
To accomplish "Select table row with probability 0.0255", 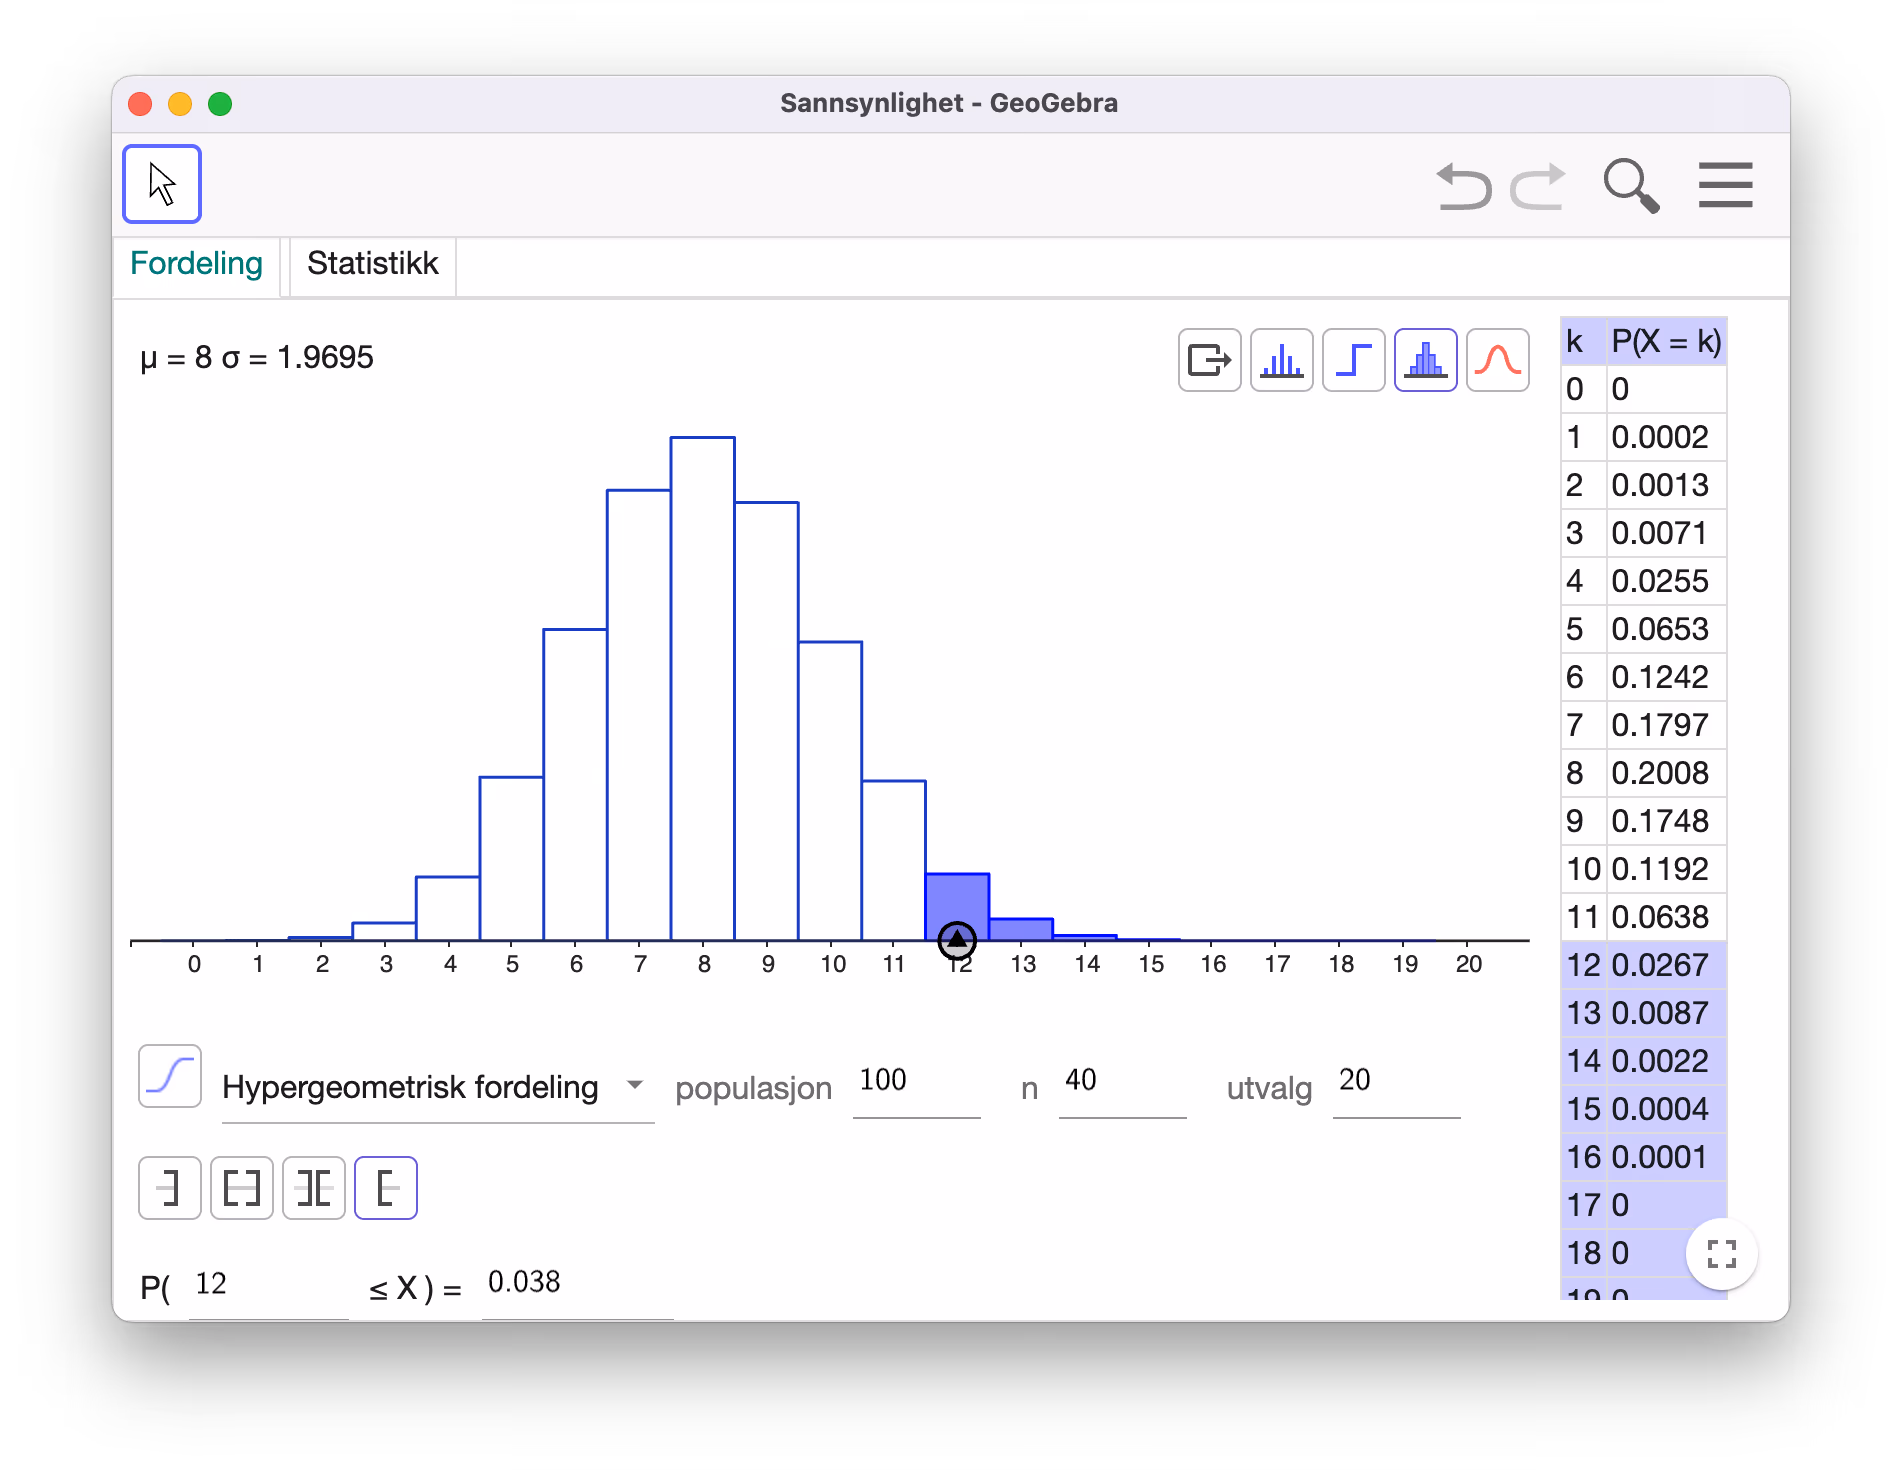I will (1644, 581).
